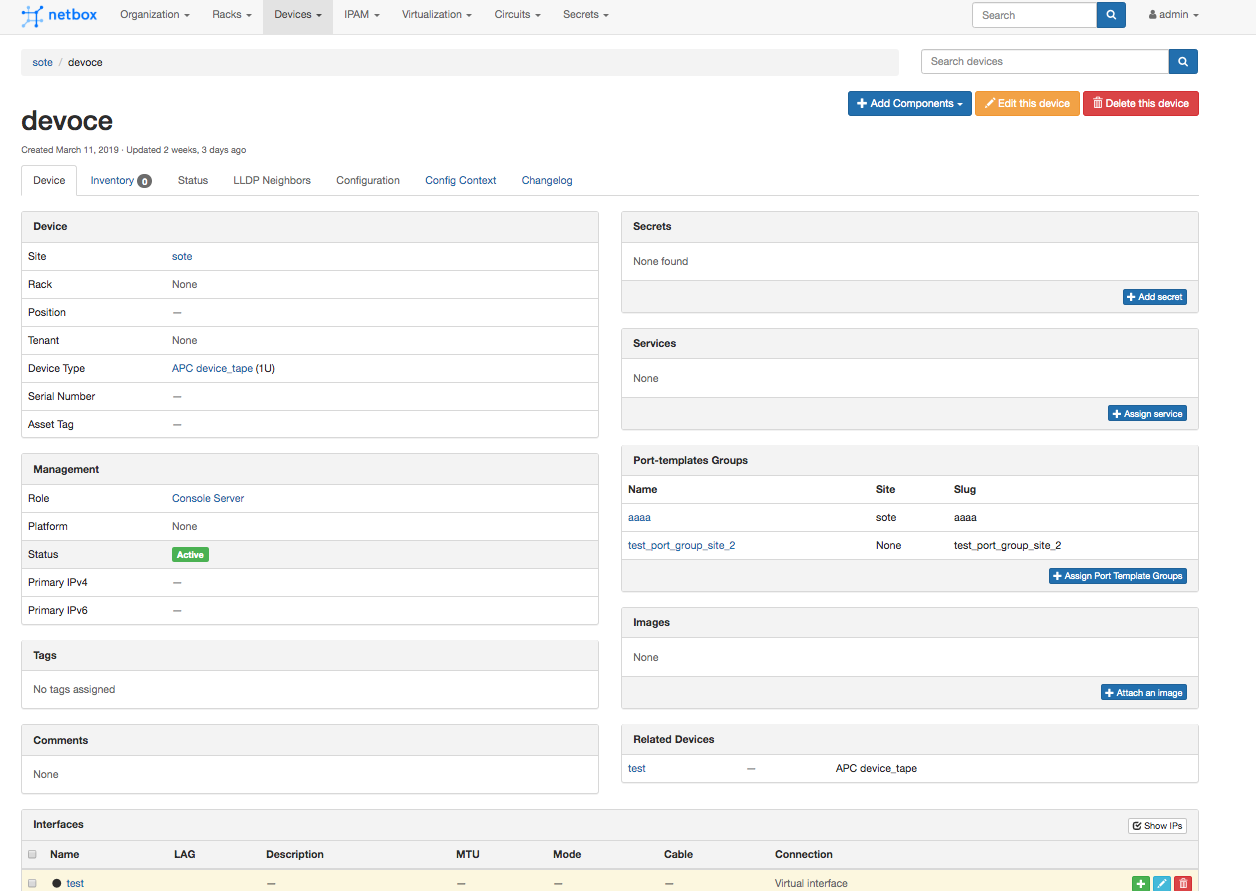Click the orange Edit this device button

pyautogui.click(x=1027, y=104)
